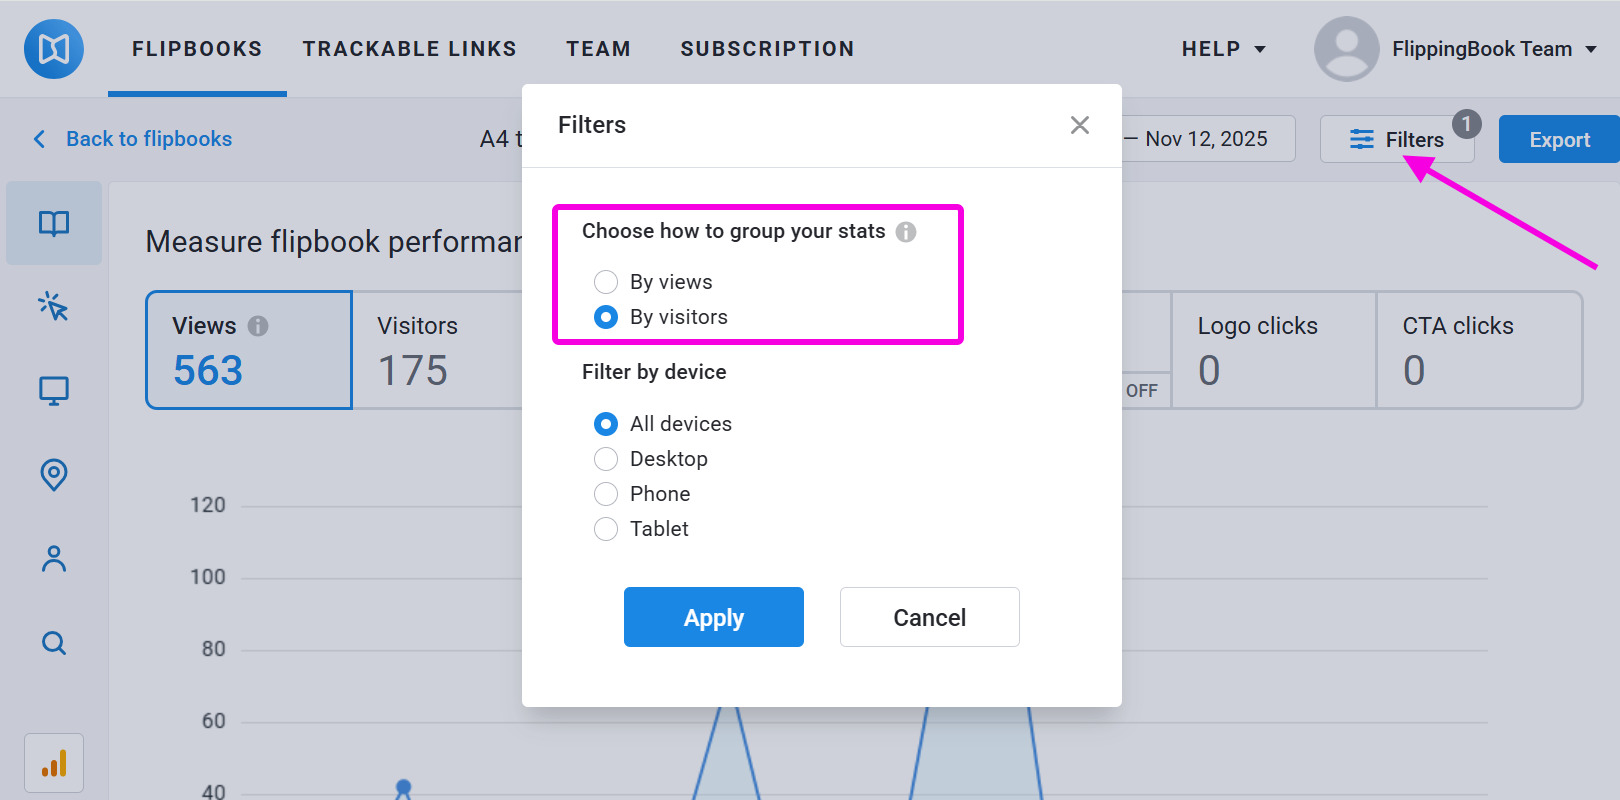
Task: Go to the Subscription tab
Action: pos(767,49)
